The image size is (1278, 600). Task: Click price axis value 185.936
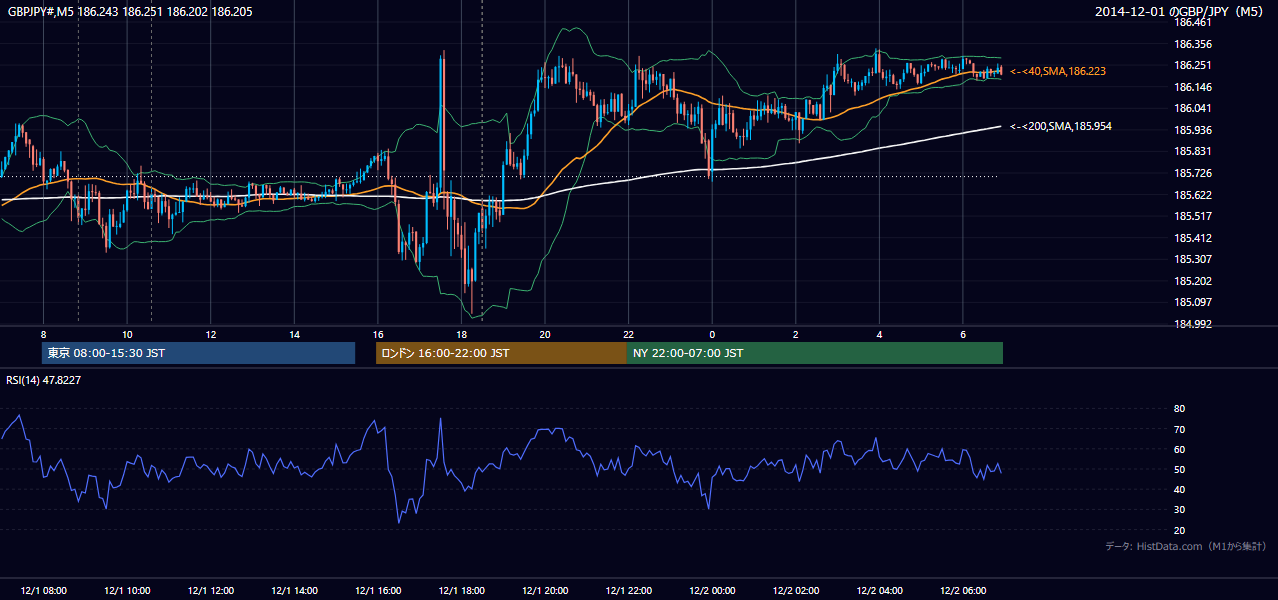click(1194, 130)
